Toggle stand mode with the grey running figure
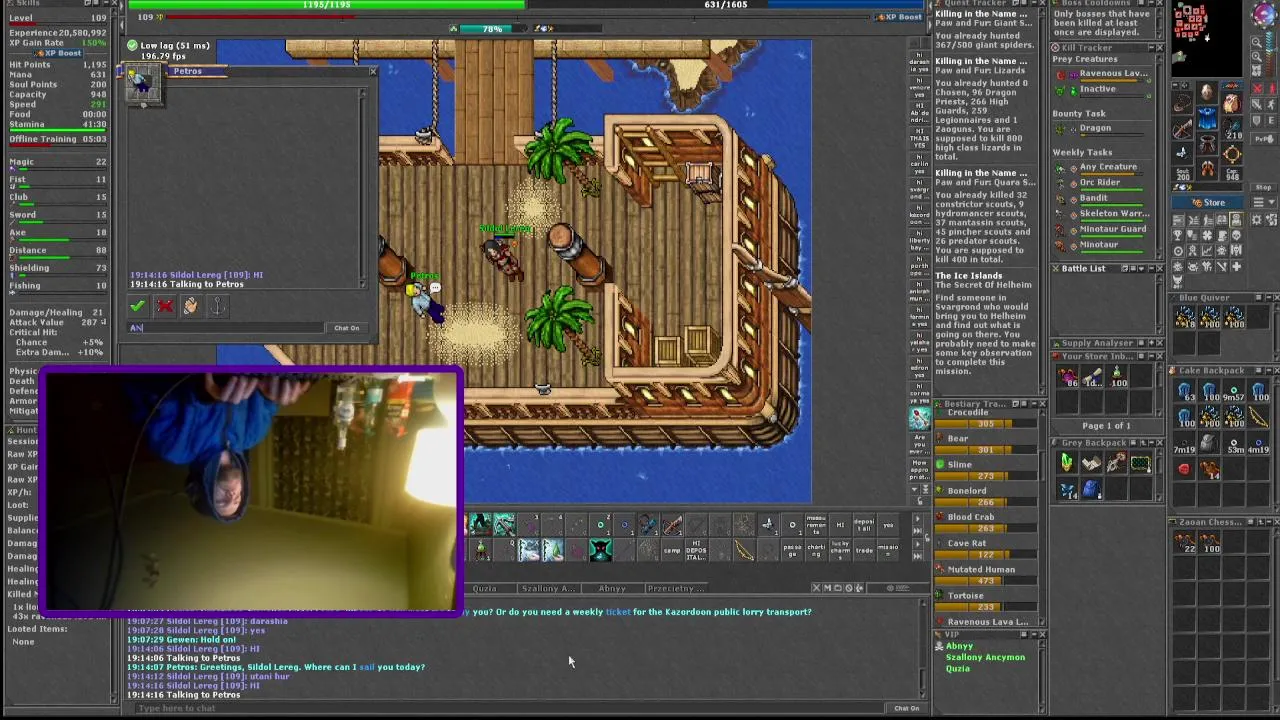This screenshot has width=1280, height=720. coord(1271,104)
